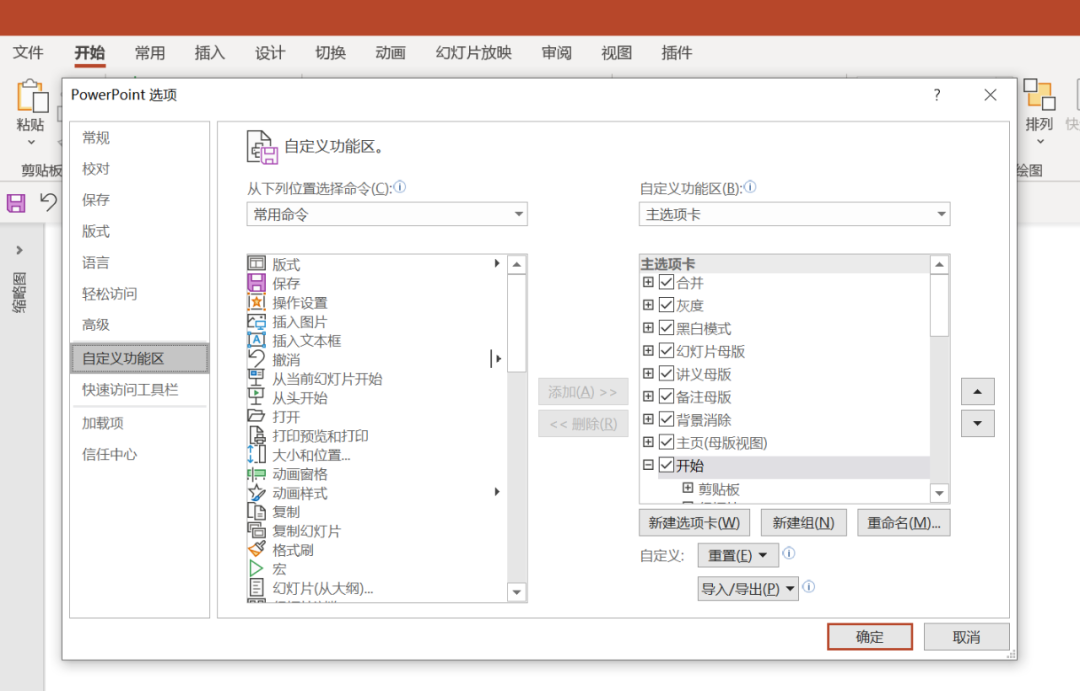Screen dimensions: 1080x691
Task: Select the 复制幻灯片 icon
Action: click(256, 530)
